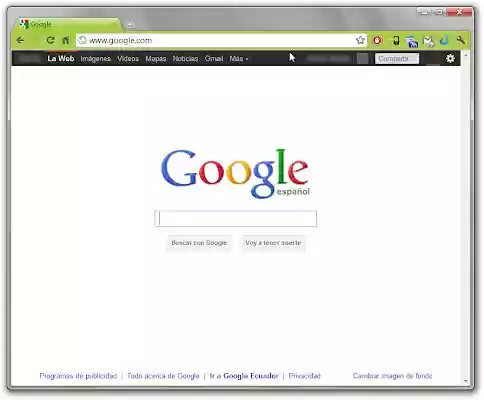Image resolution: width=484 pixels, height=400 pixels.
Task: Click Cambiar imagen de fondo link
Action: 392,376
